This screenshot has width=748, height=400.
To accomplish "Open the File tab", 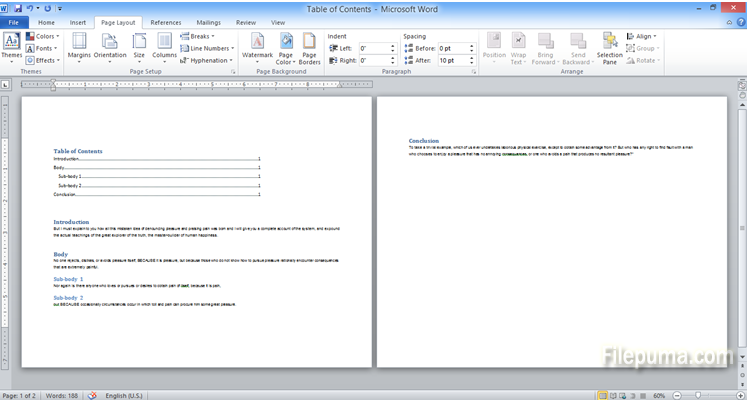I will pyautogui.click(x=15, y=21).
